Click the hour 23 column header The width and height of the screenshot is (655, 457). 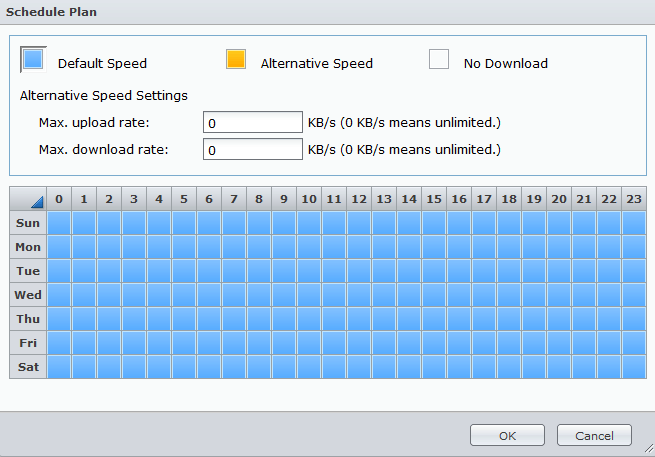(634, 199)
